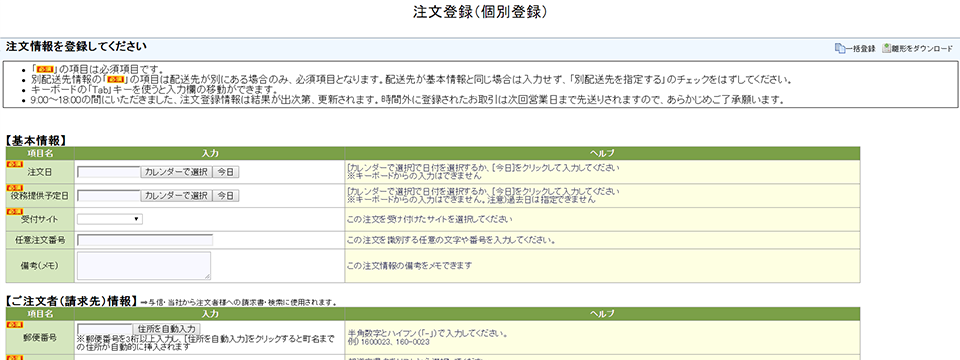Click the 住所を自動入力 button
The image size is (960, 360).
click(x=167, y=329)
